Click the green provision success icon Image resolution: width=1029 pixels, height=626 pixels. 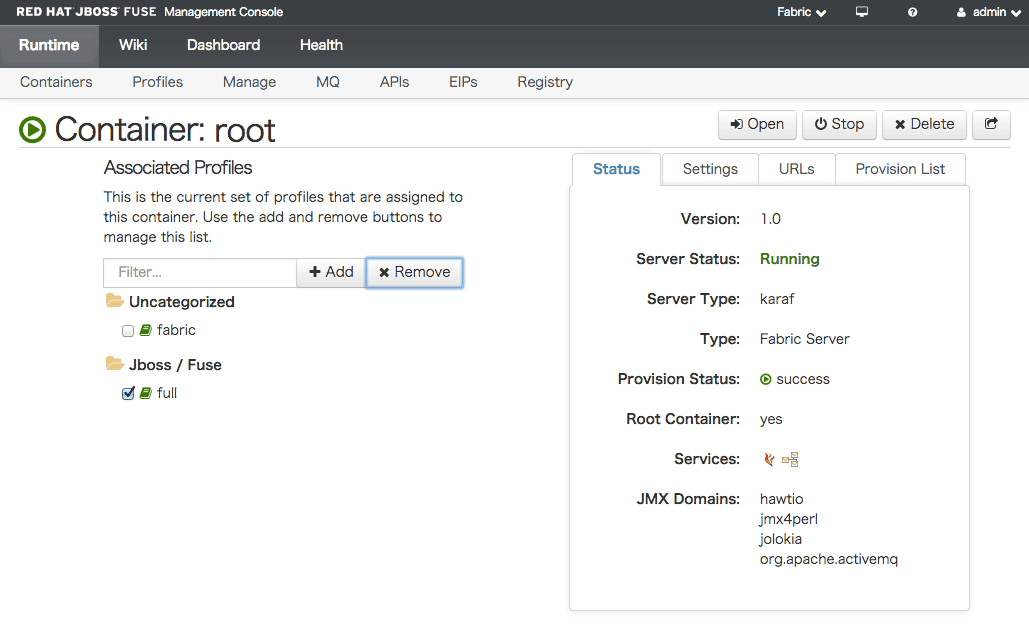(x=765, y=379)
